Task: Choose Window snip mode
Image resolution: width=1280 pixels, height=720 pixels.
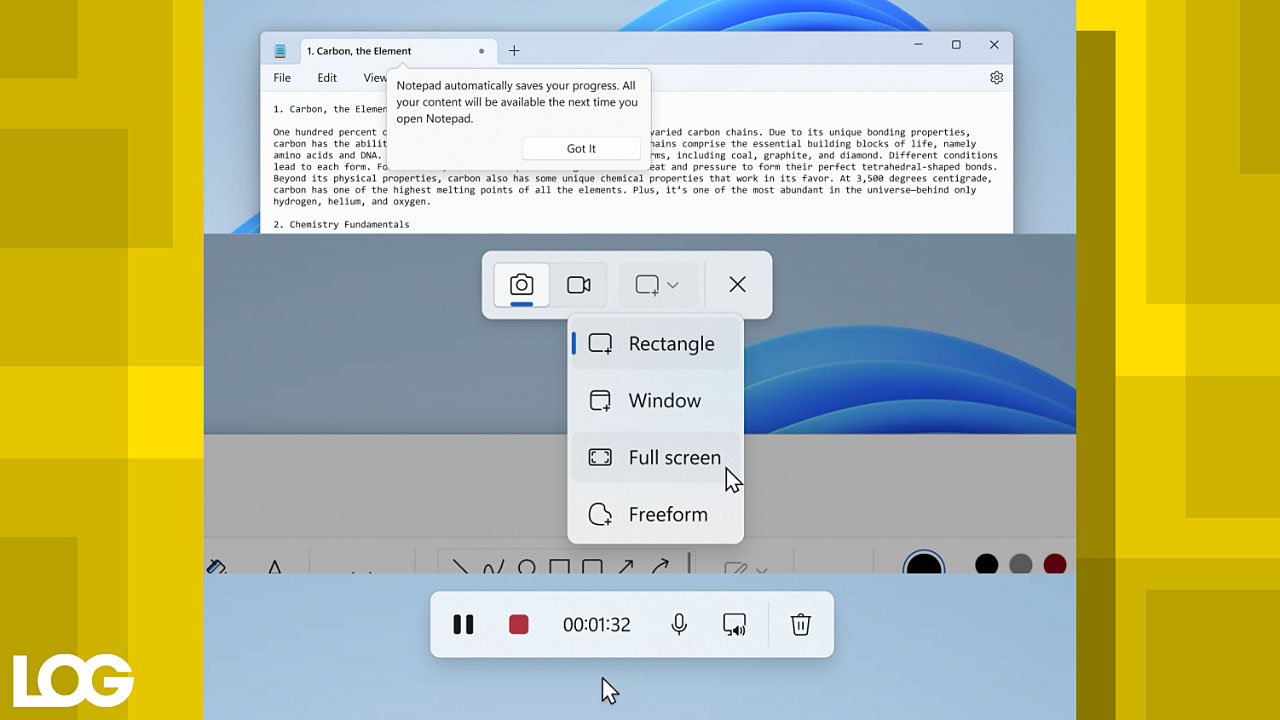Action: pyautogui.click(x=655, y=401)
